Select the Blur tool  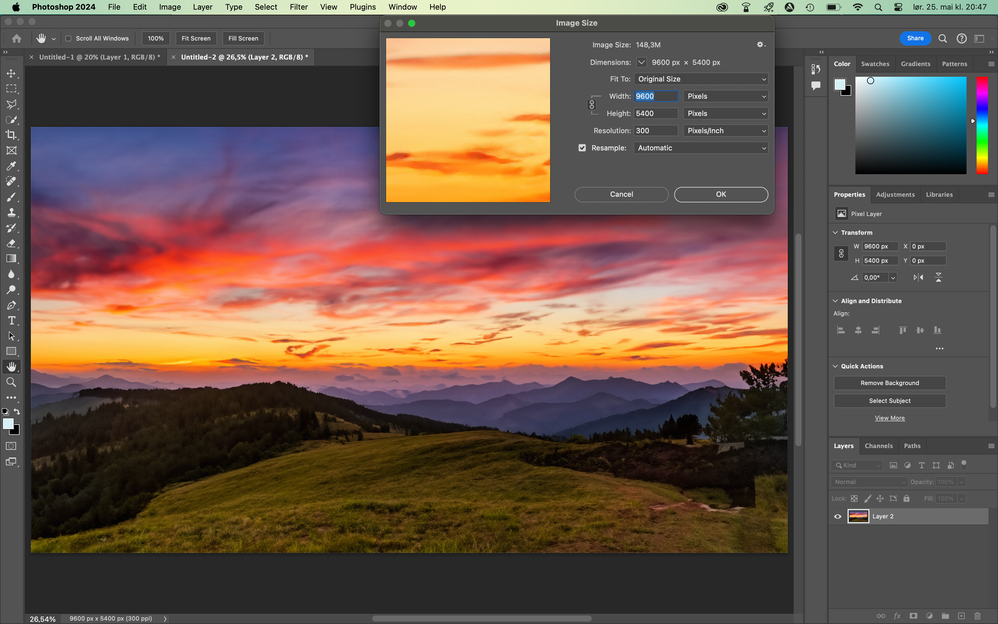(x=11, y=274)
